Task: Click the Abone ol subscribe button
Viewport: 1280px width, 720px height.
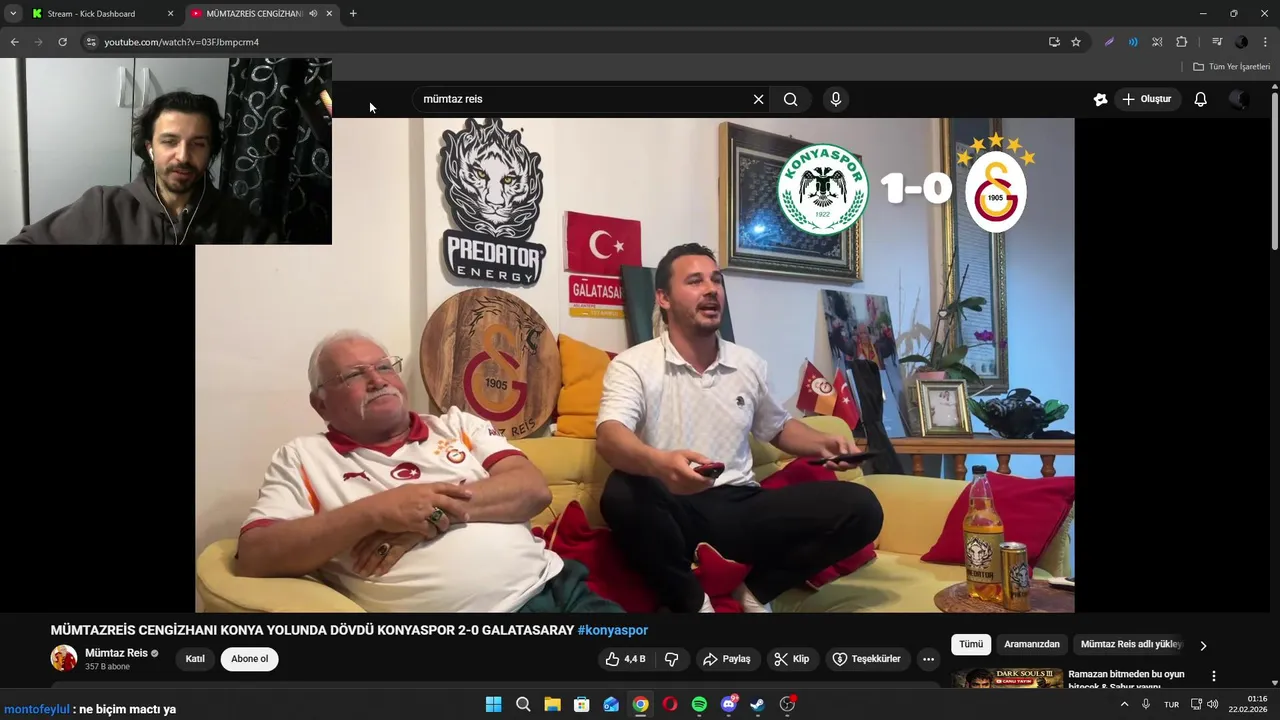Action: [250, 659]
